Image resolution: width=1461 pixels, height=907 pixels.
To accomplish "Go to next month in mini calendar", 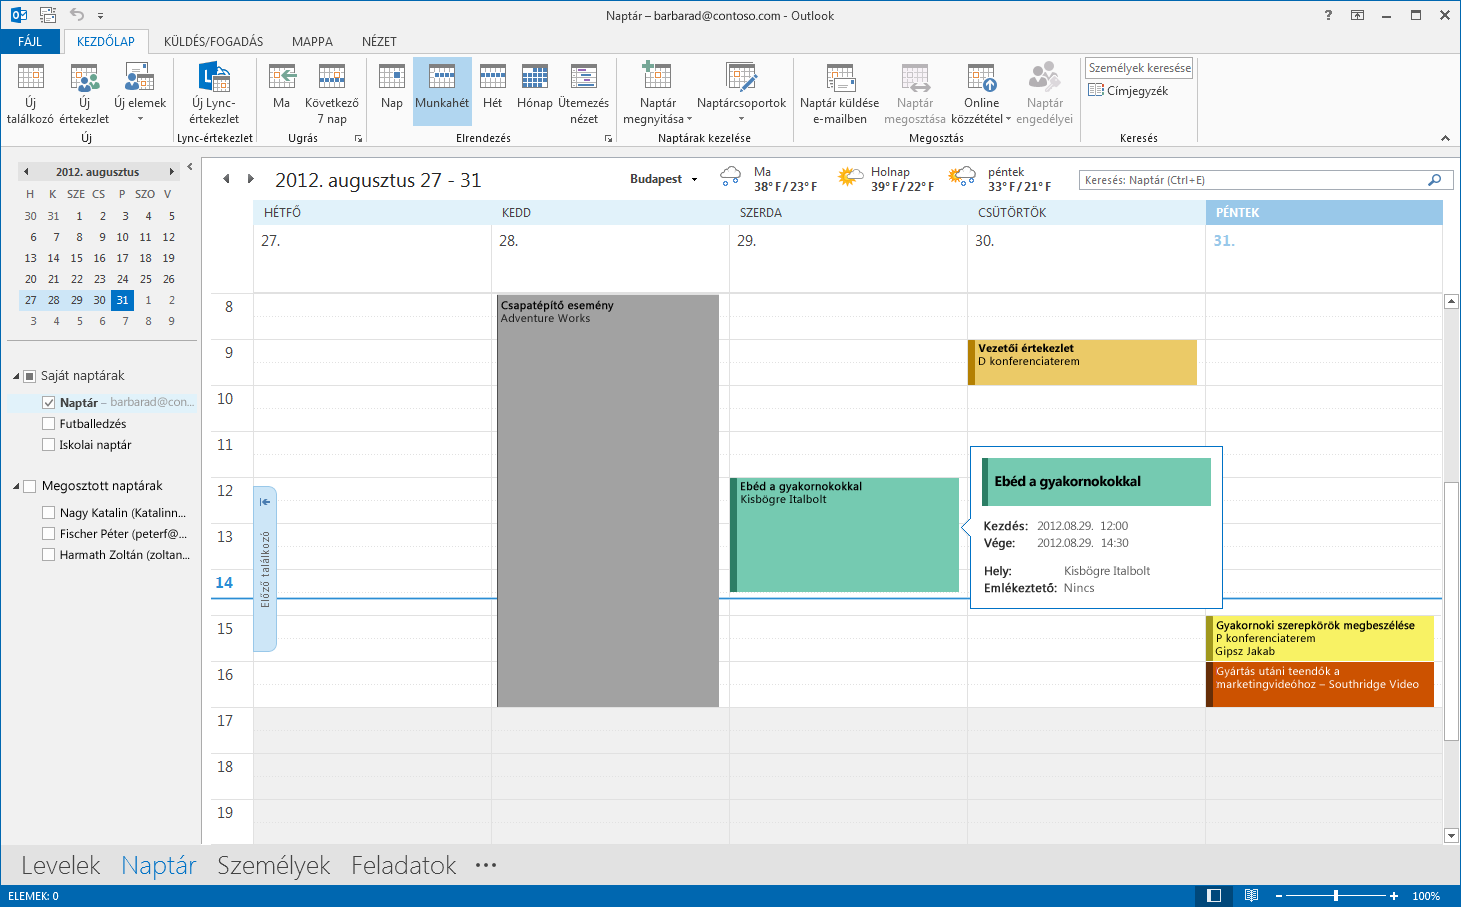I will tap(172, 172).
